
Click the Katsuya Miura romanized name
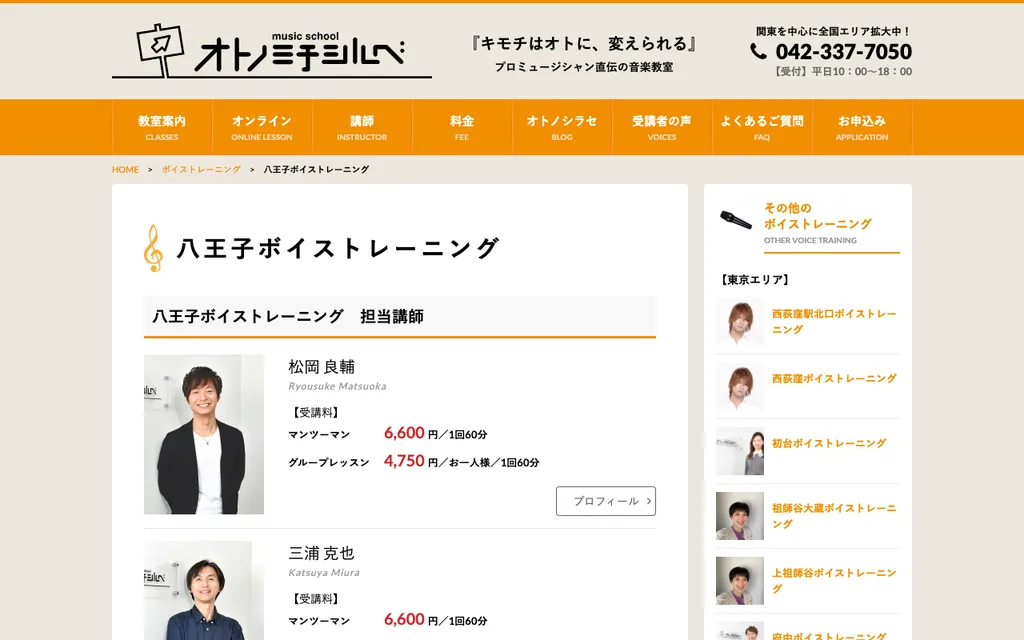(324, 572)
